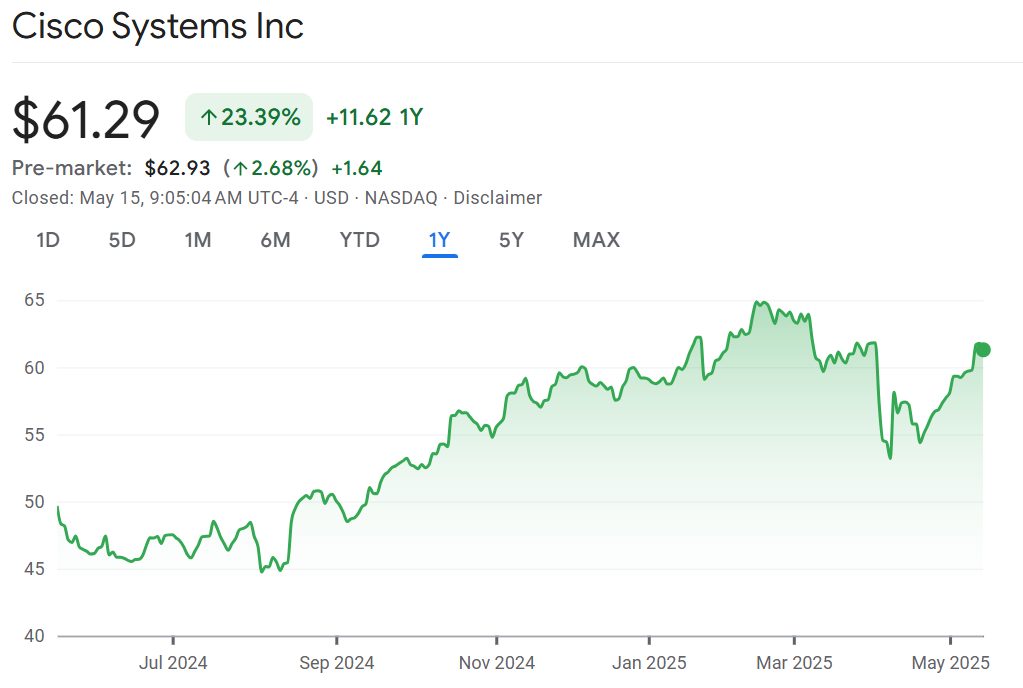The width and height of the screenshot is (1023, 688).
Task: Click the green up arrow in the 23.39% badge
Action: (x=208, y=118)
